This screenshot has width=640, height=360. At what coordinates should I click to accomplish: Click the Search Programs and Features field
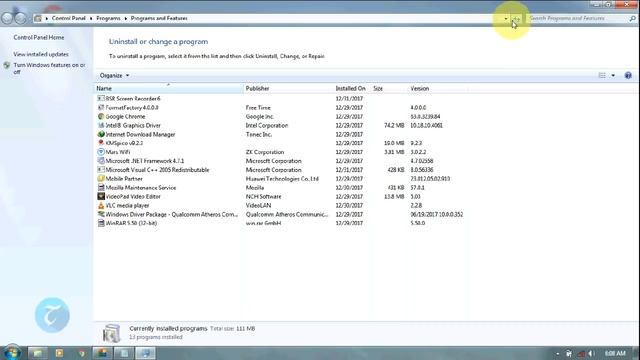(578, 18)
